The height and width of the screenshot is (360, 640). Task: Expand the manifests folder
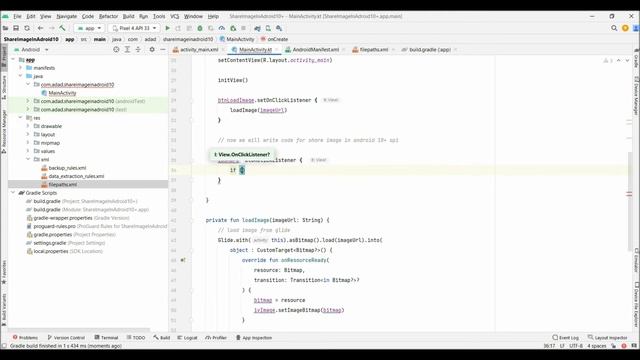coord(20,68)
